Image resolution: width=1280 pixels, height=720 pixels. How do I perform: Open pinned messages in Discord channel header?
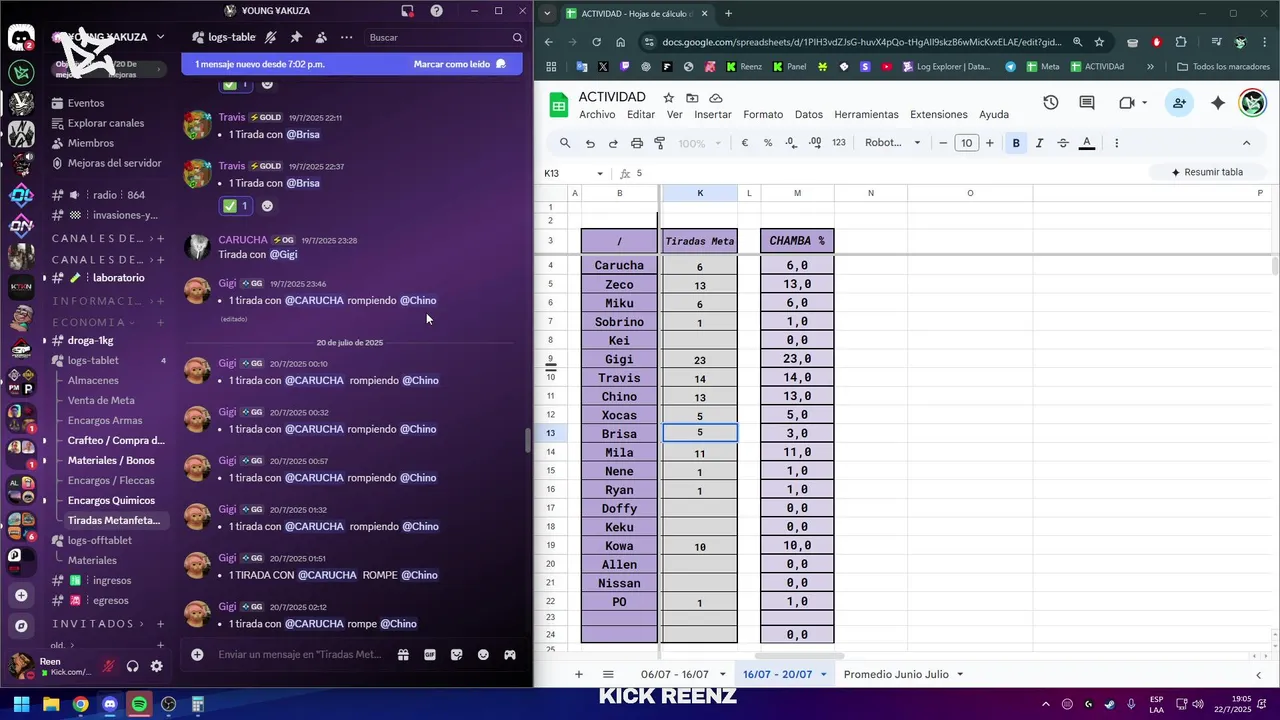tap(296, 37)
